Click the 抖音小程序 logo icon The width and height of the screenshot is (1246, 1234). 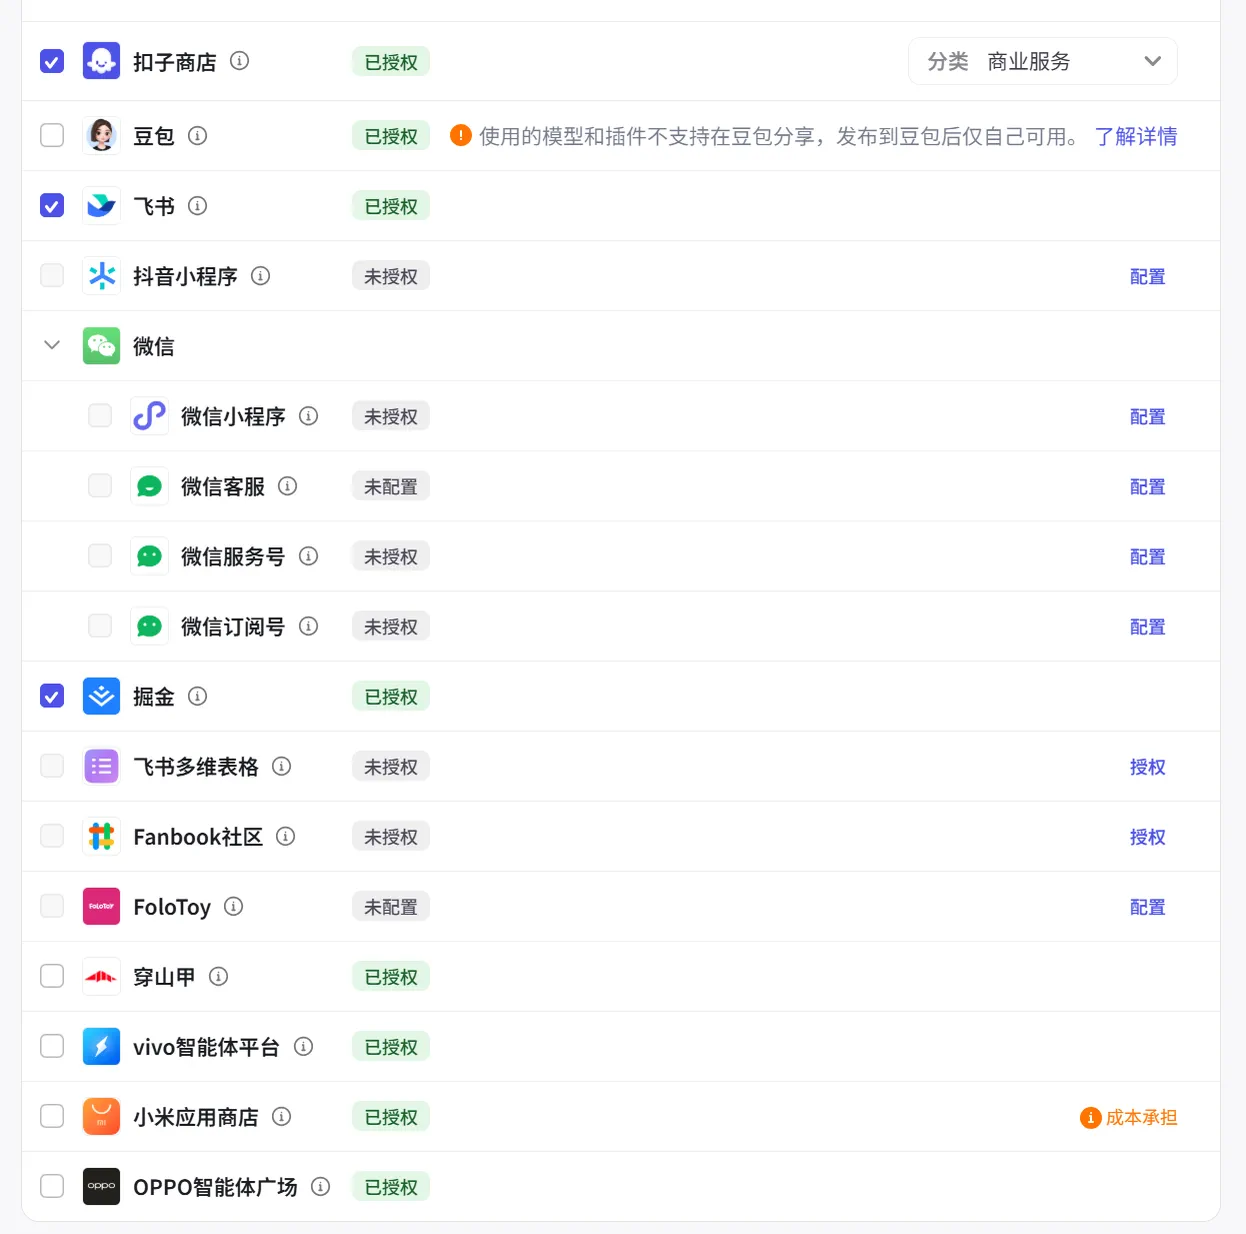(x=101, y=275)
